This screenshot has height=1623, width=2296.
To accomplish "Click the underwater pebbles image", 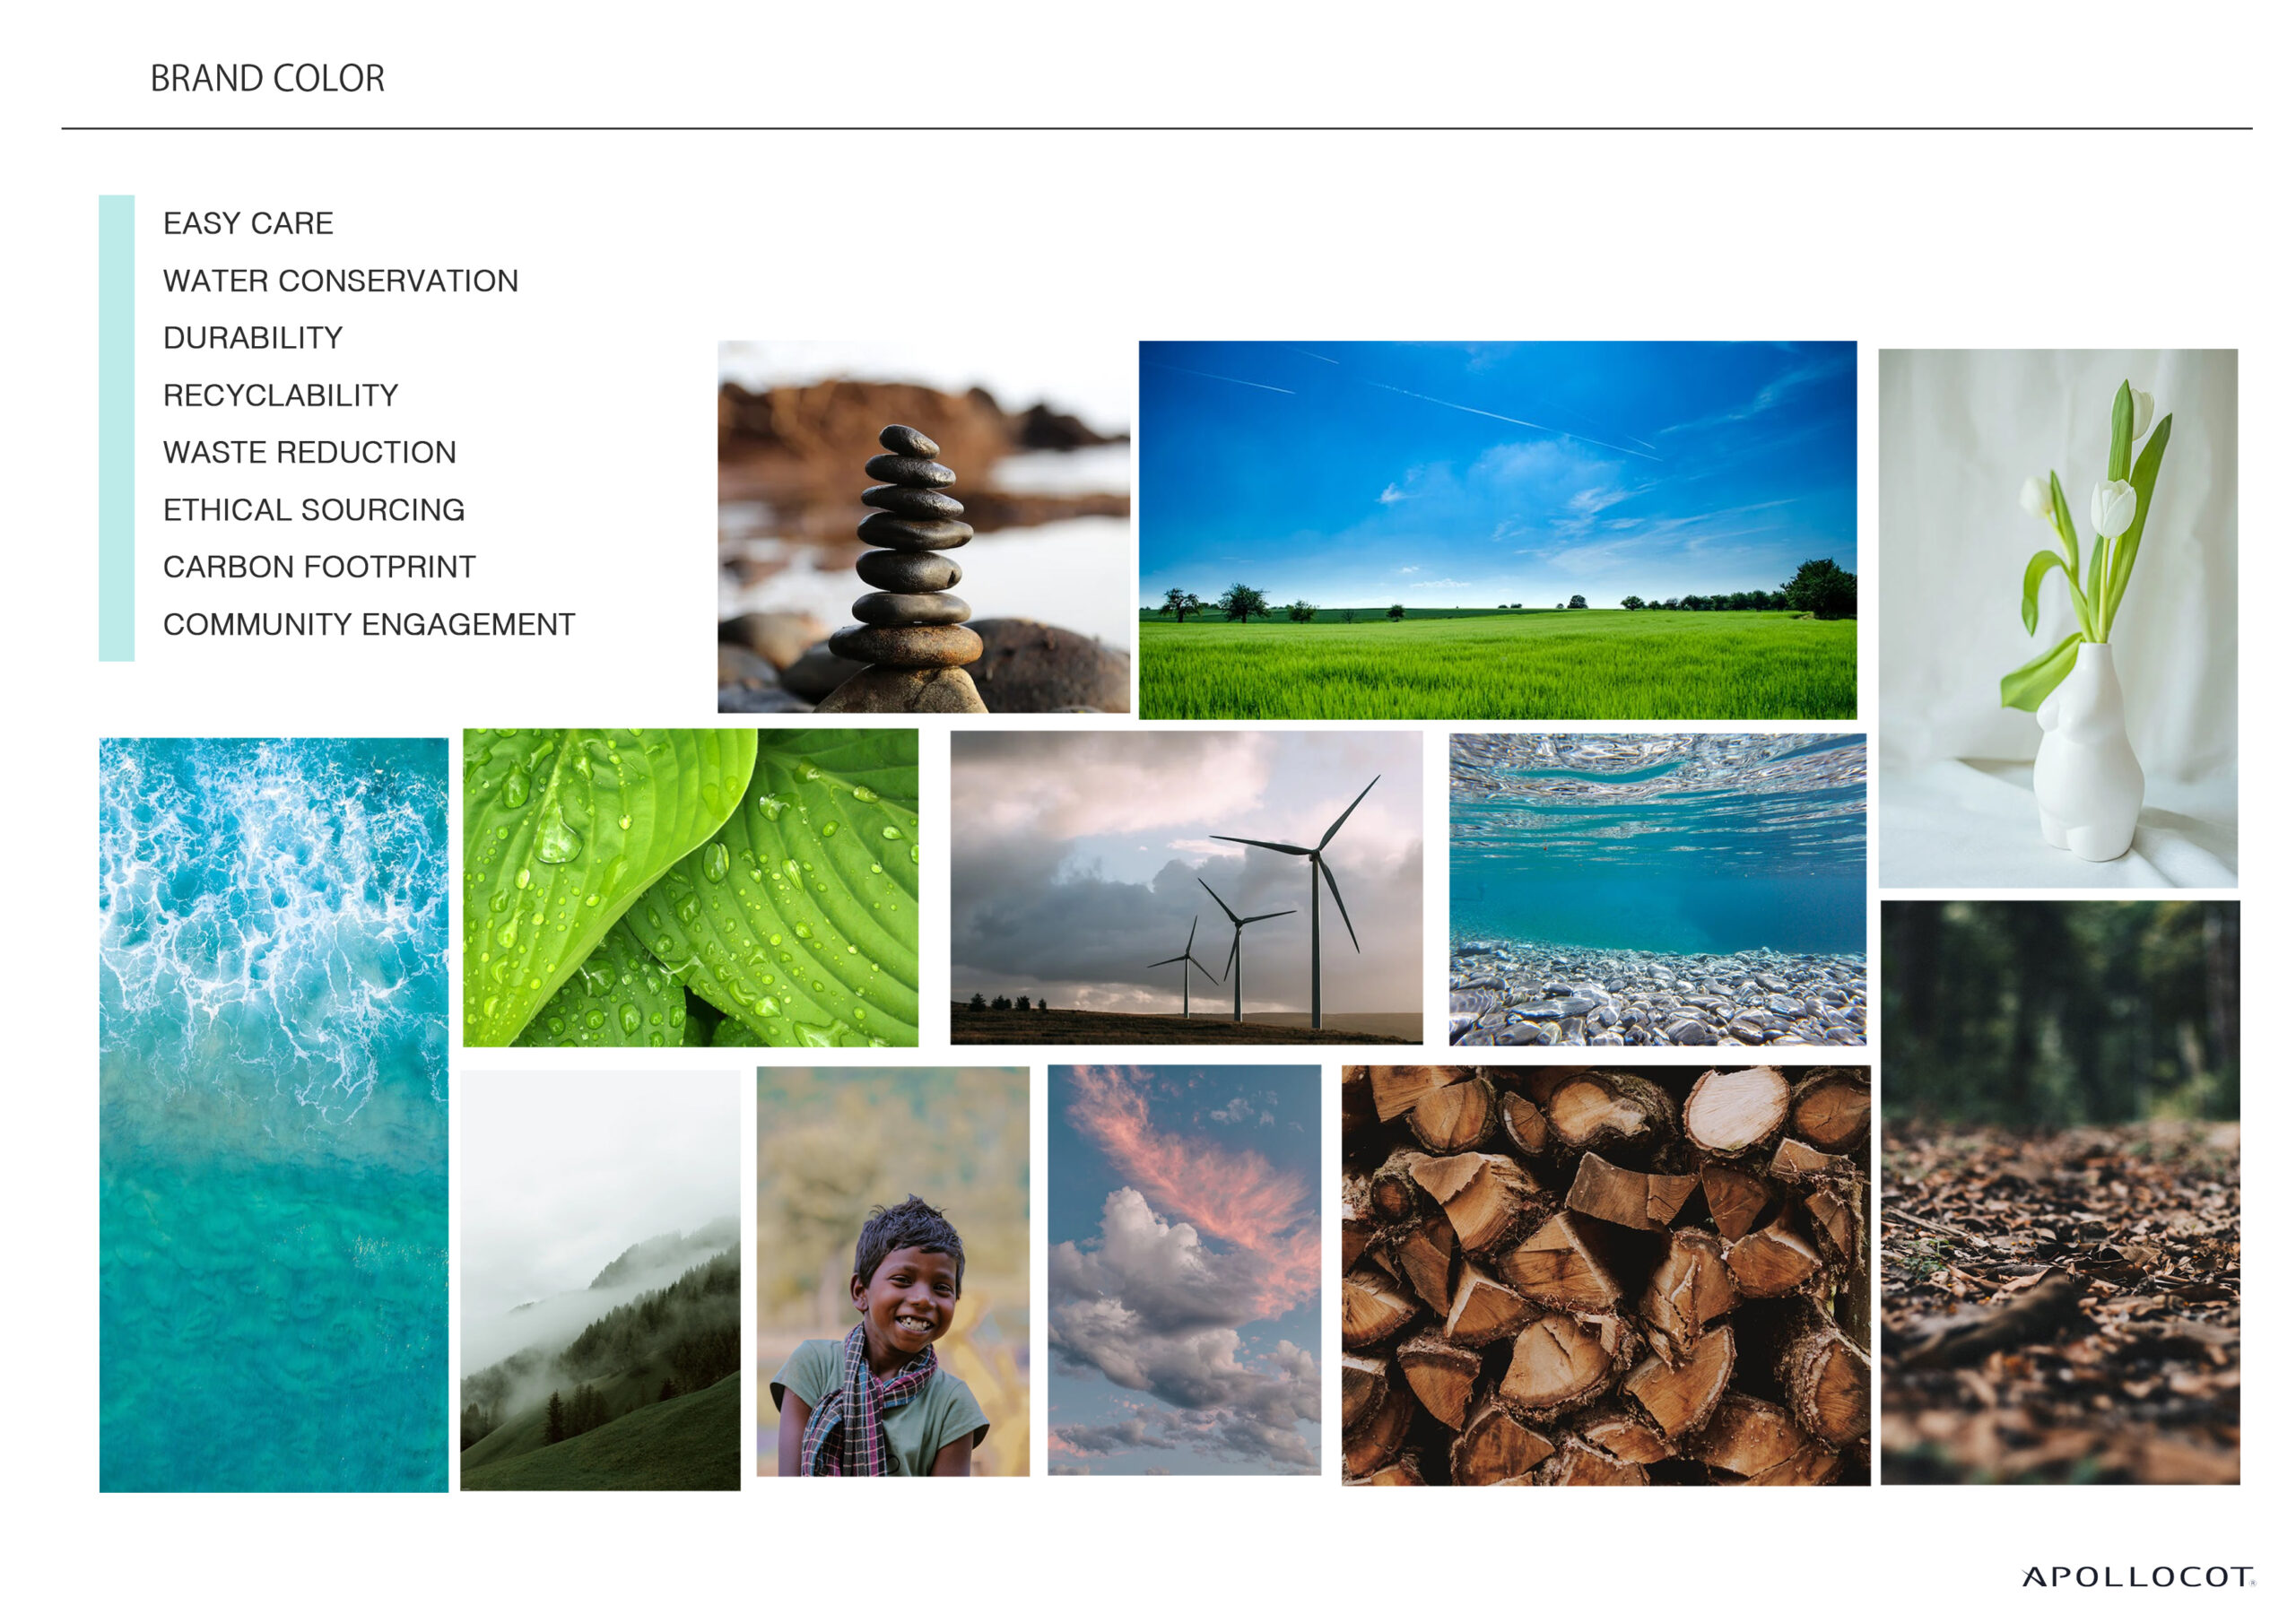I will [x=1657, y=890].
